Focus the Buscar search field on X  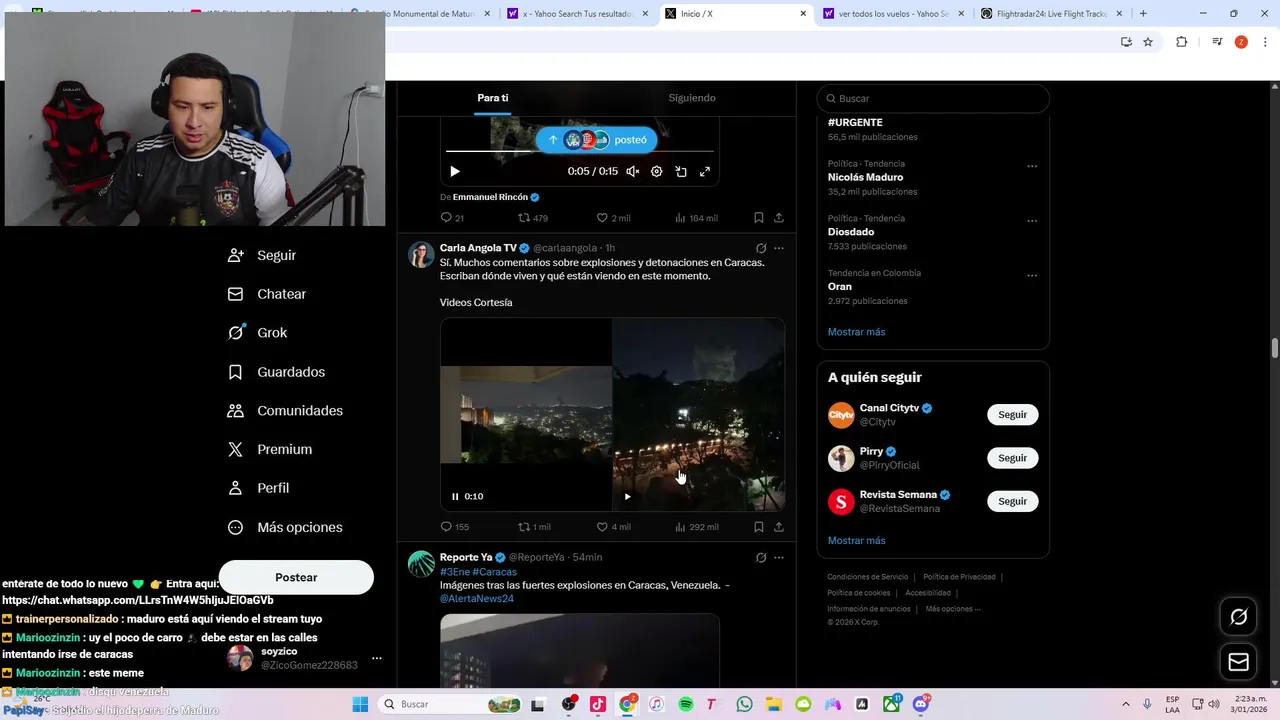[x=933, y=98]
